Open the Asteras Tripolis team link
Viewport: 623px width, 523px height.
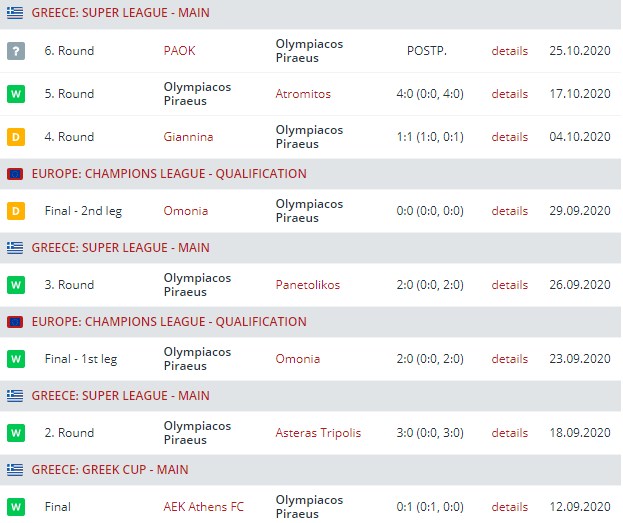click(x=318, y=433)
